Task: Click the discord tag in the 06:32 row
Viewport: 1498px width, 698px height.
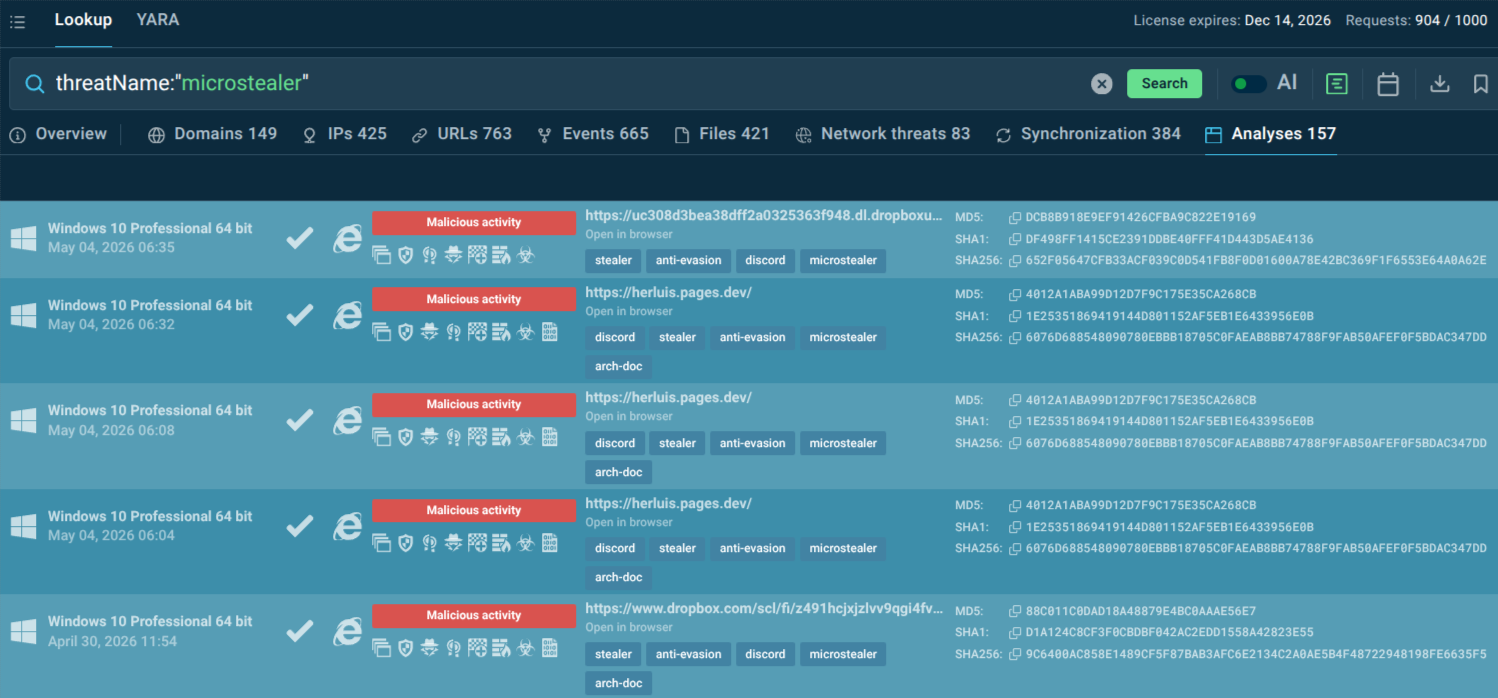Action: pyautogui.click(x=615, y=337)
